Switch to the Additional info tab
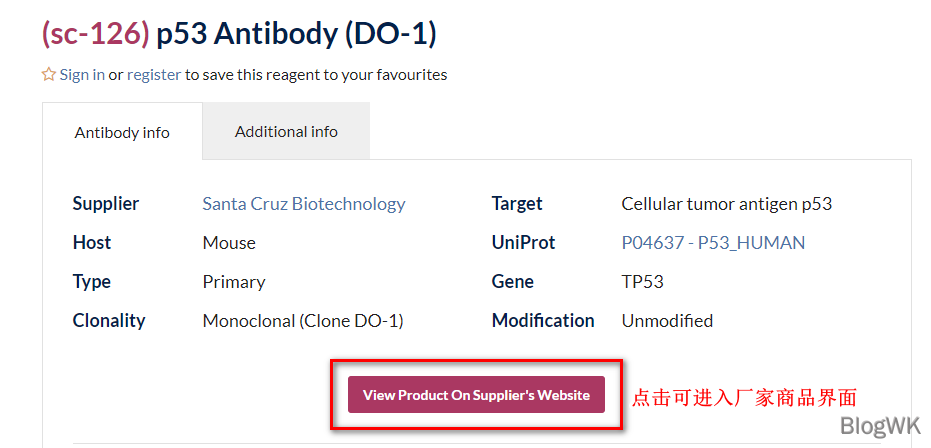931x448 pixels. [286, 131]
